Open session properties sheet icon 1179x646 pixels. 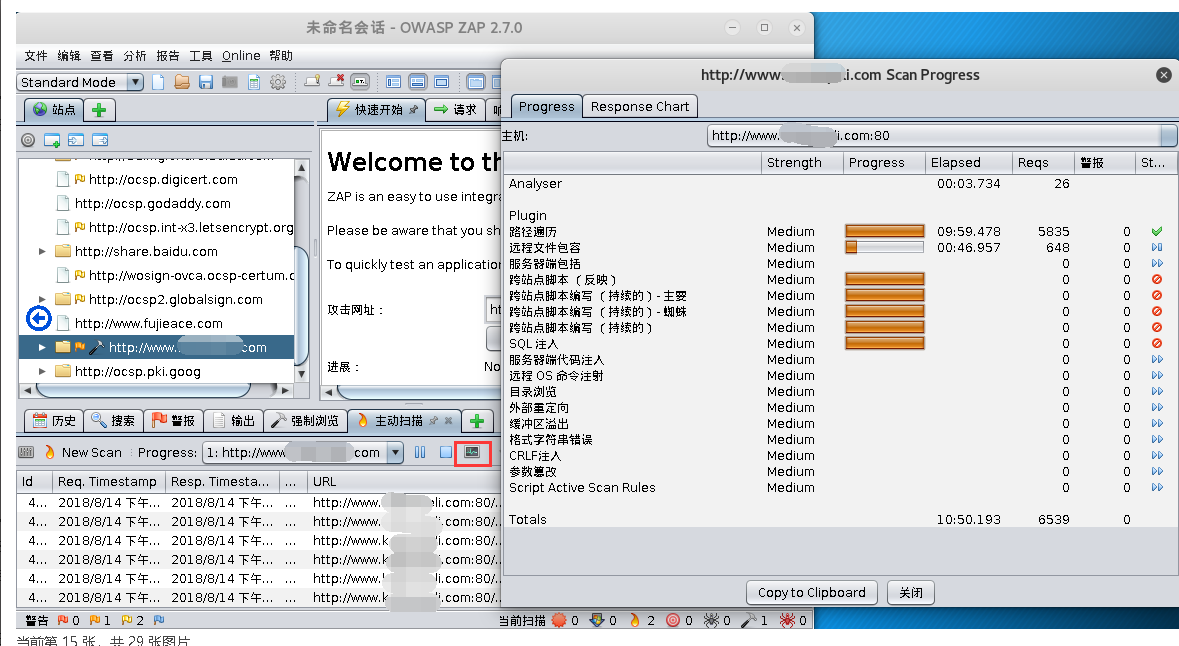[x=254, y=82]
